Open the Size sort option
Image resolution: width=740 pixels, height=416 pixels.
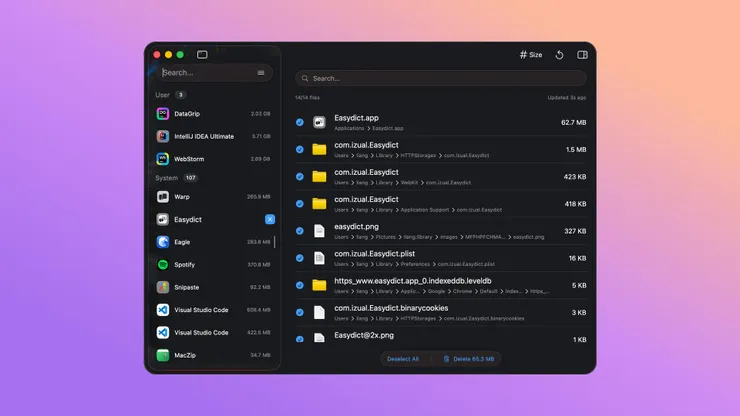(531, 55)
